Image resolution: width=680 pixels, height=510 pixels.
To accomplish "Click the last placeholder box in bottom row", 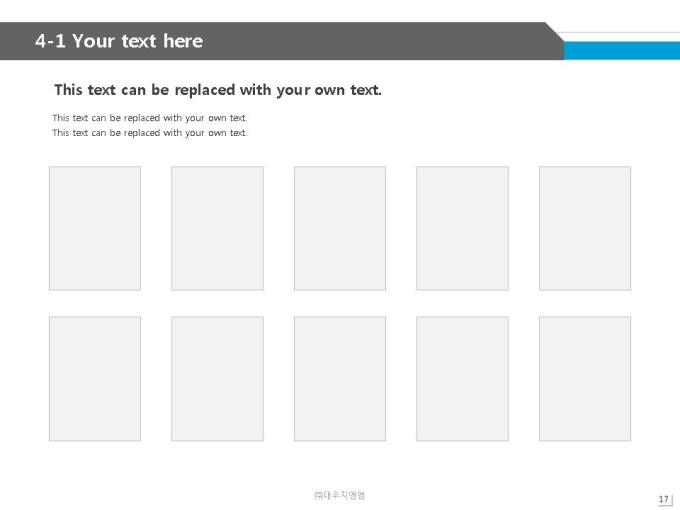I will (x=585, y=379).
